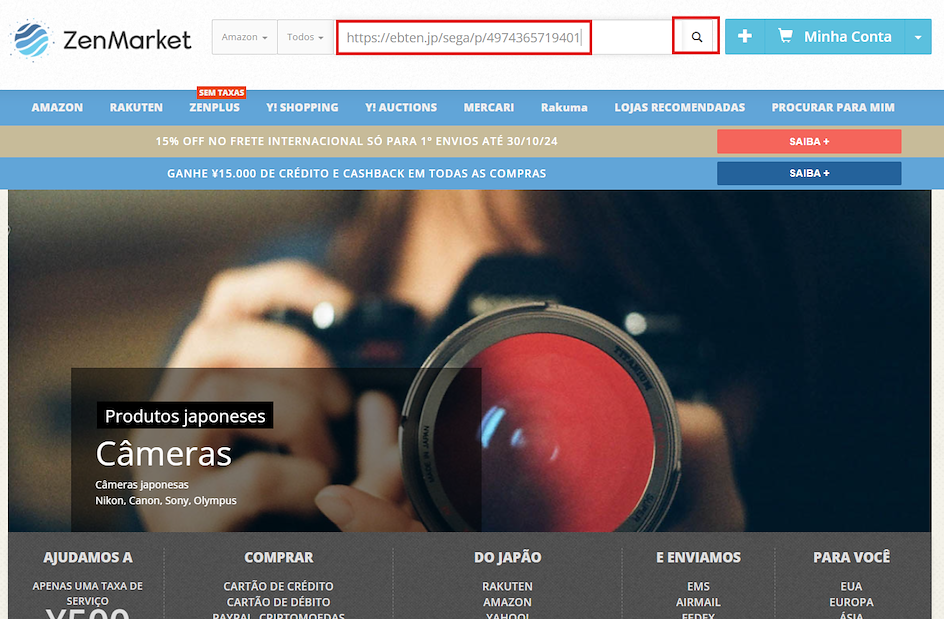Open the ZENPLUS menu item
The image size is (944, 619).
coord(214,107)
